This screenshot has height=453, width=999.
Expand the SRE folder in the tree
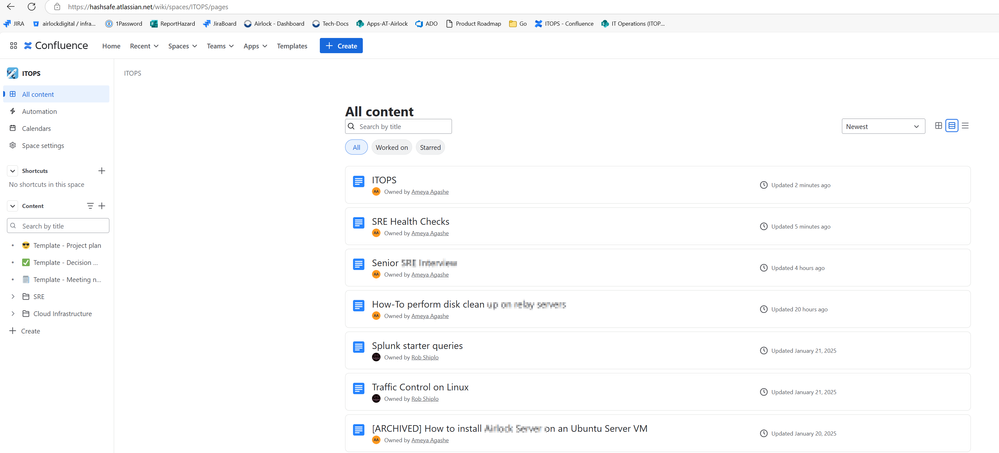click(13, 296)
